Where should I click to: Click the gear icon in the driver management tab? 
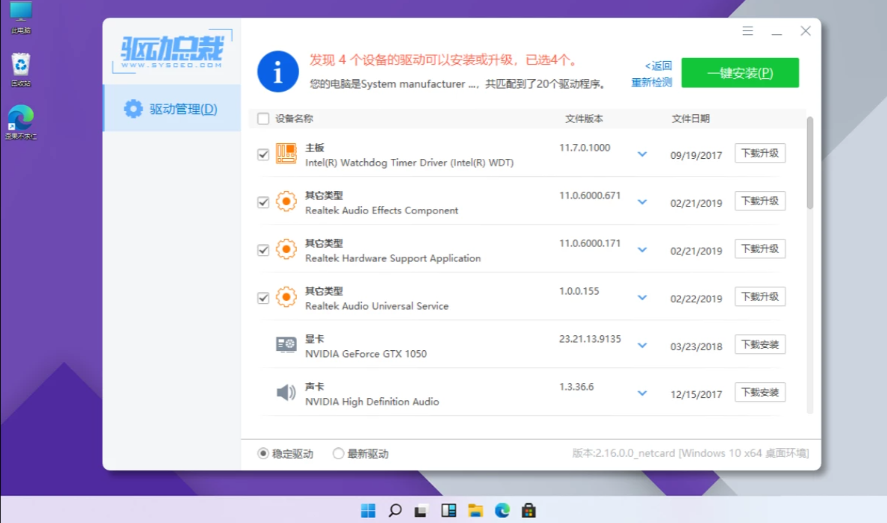coord(134,109)
